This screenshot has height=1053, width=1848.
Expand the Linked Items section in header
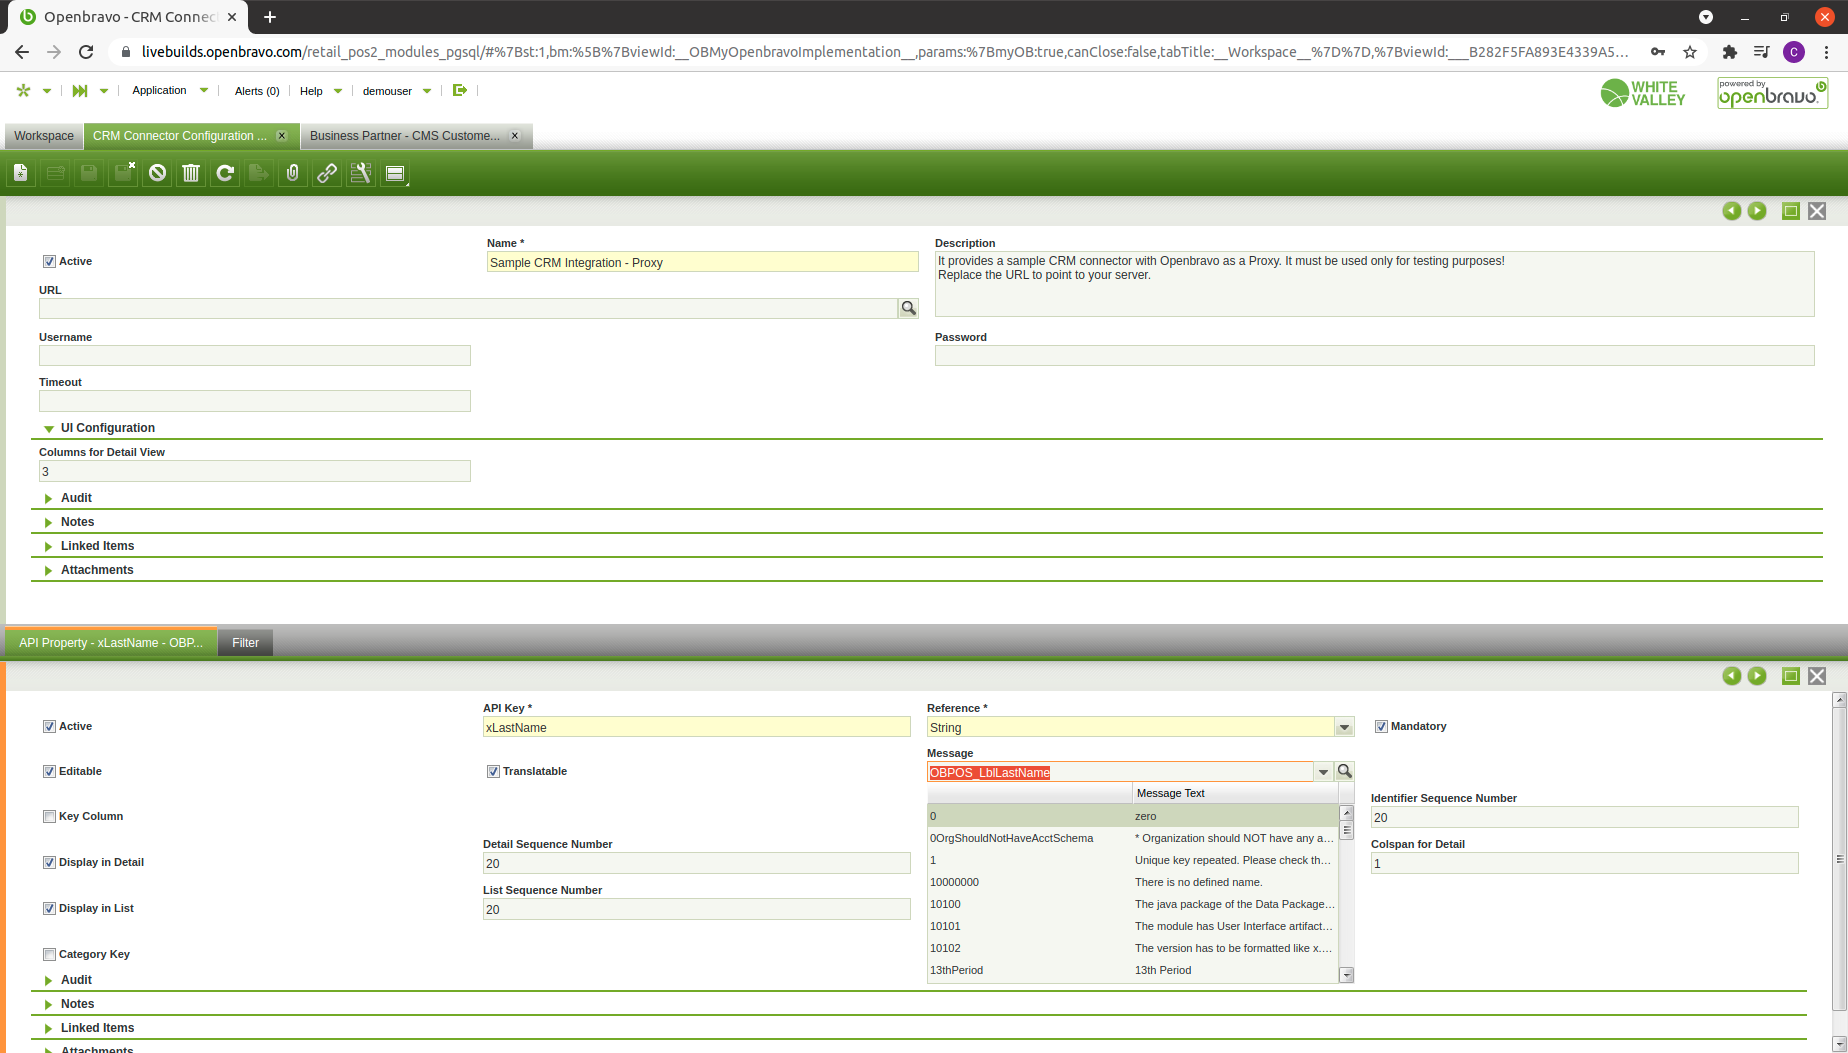tap(97, 546)
